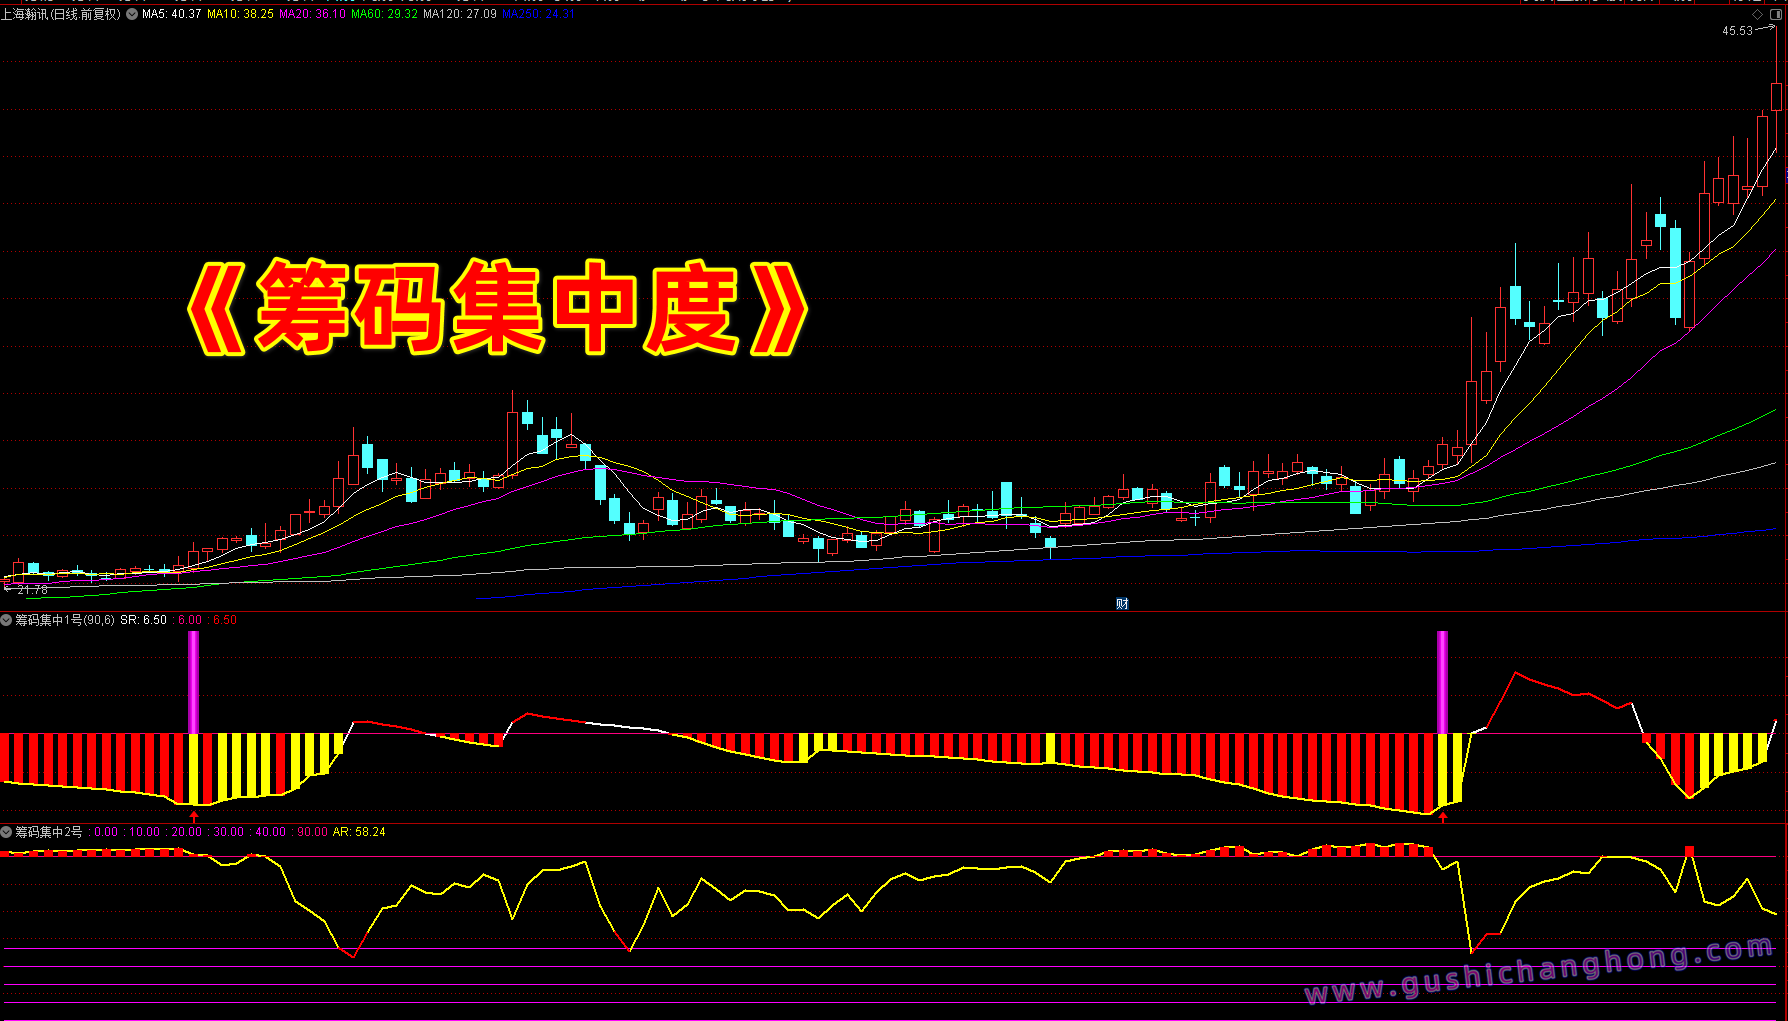Click the diamond marker icon at top right
The height and width of the screenshot is (1021, 1788).
pos(1757,14)
